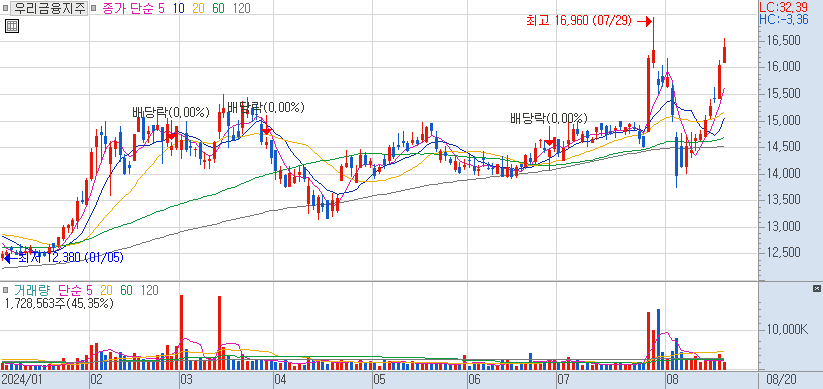The height and width of the screenshot is (389, 823).
Task: Click the 03 month label on the date axis
Action: 186,379
